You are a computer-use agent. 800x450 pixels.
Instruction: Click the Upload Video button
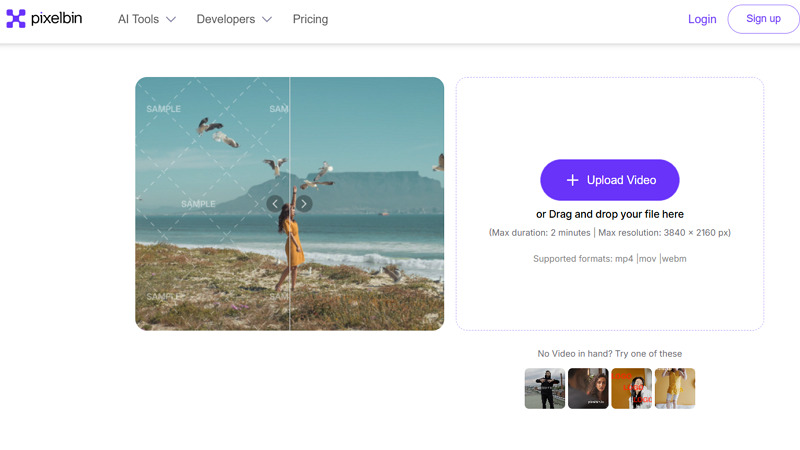click(610, 180)
